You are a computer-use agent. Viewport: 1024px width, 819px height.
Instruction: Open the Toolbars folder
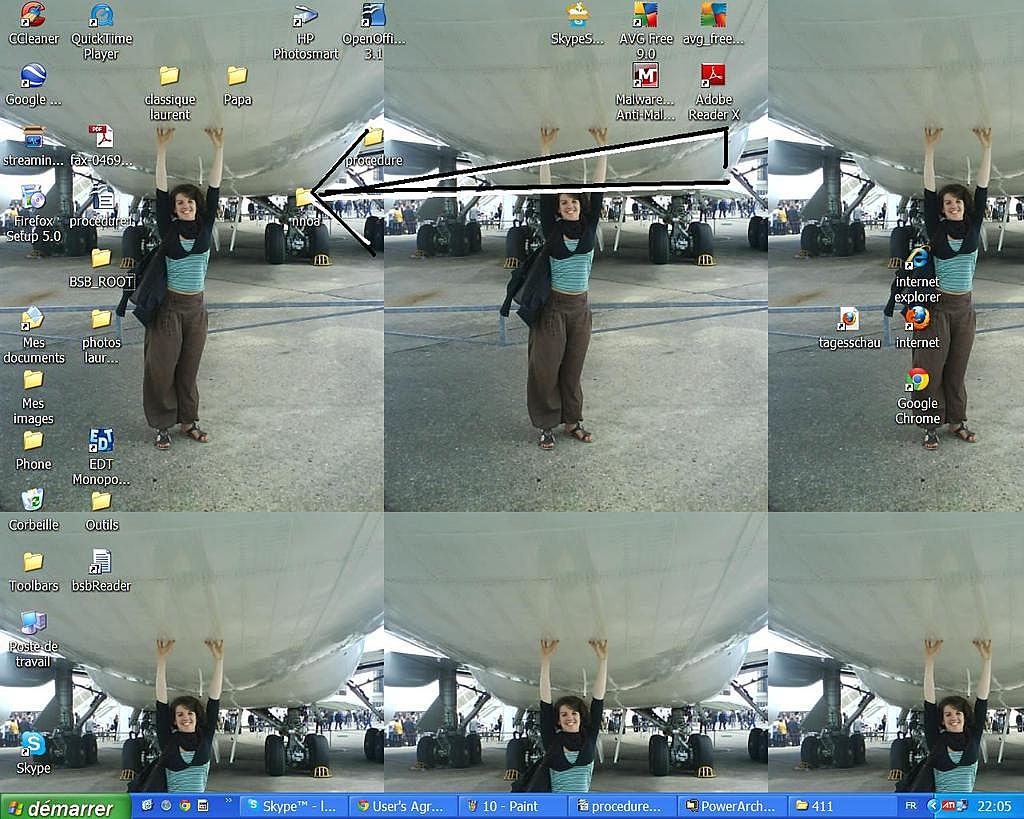pos(33,572)
